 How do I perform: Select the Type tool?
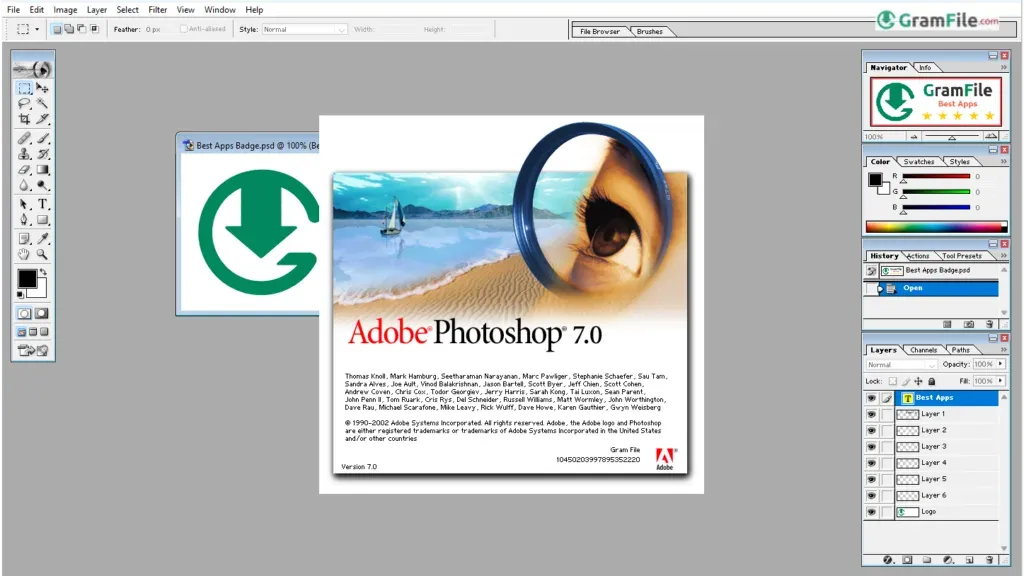(x=42, y=204)
